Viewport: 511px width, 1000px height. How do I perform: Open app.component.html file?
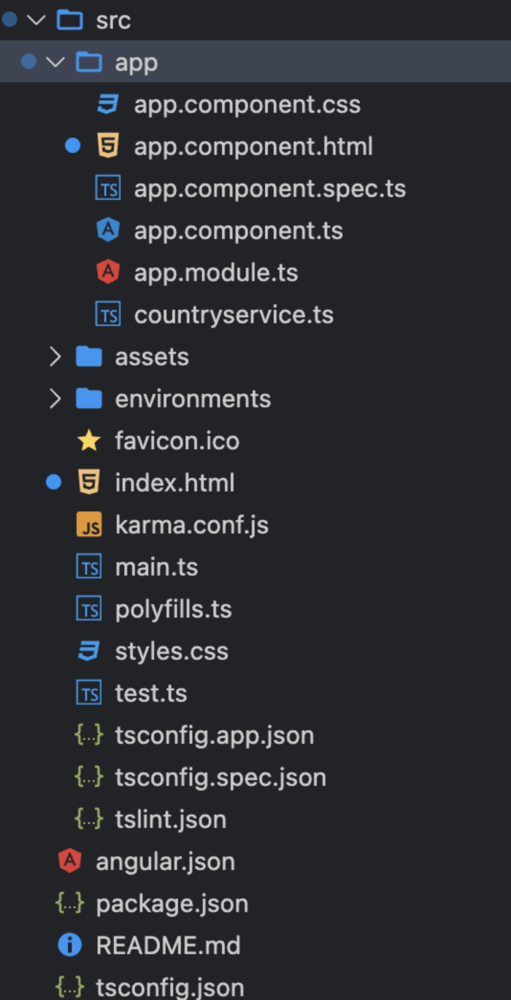coord(253,147)
